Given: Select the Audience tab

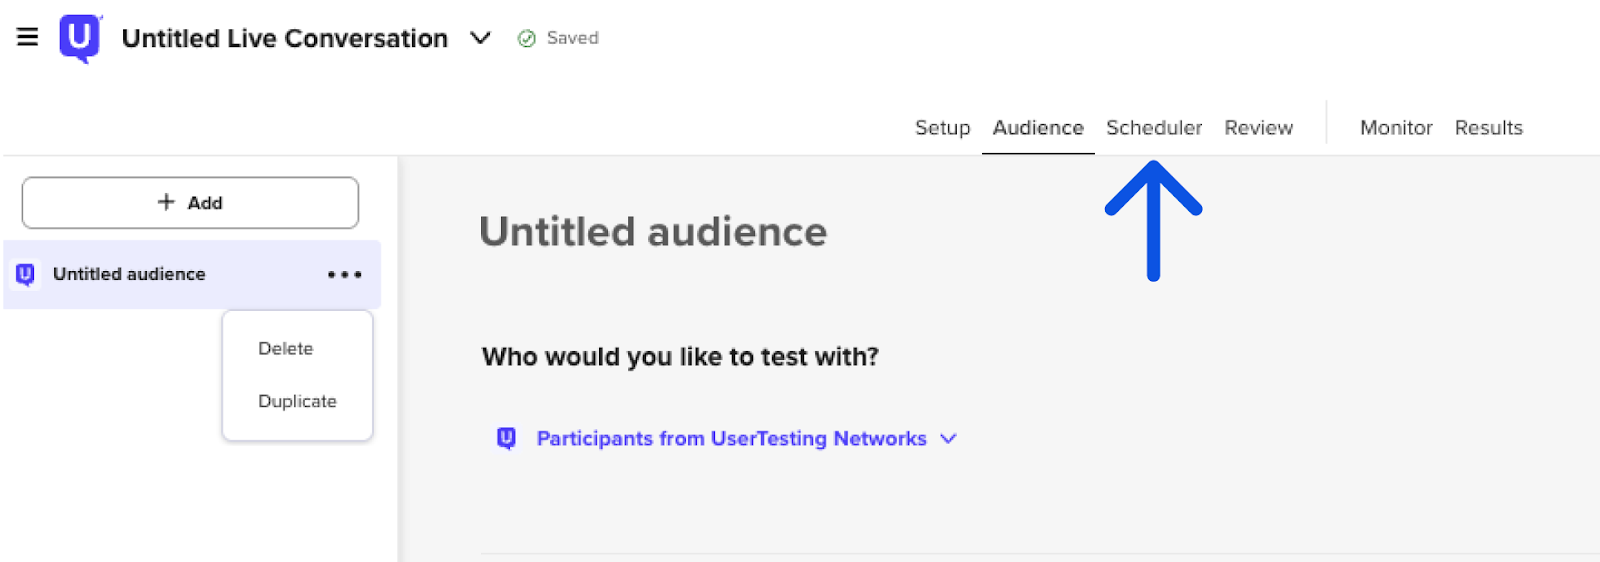Looking at the screenshot, I should pos(1037,128).
